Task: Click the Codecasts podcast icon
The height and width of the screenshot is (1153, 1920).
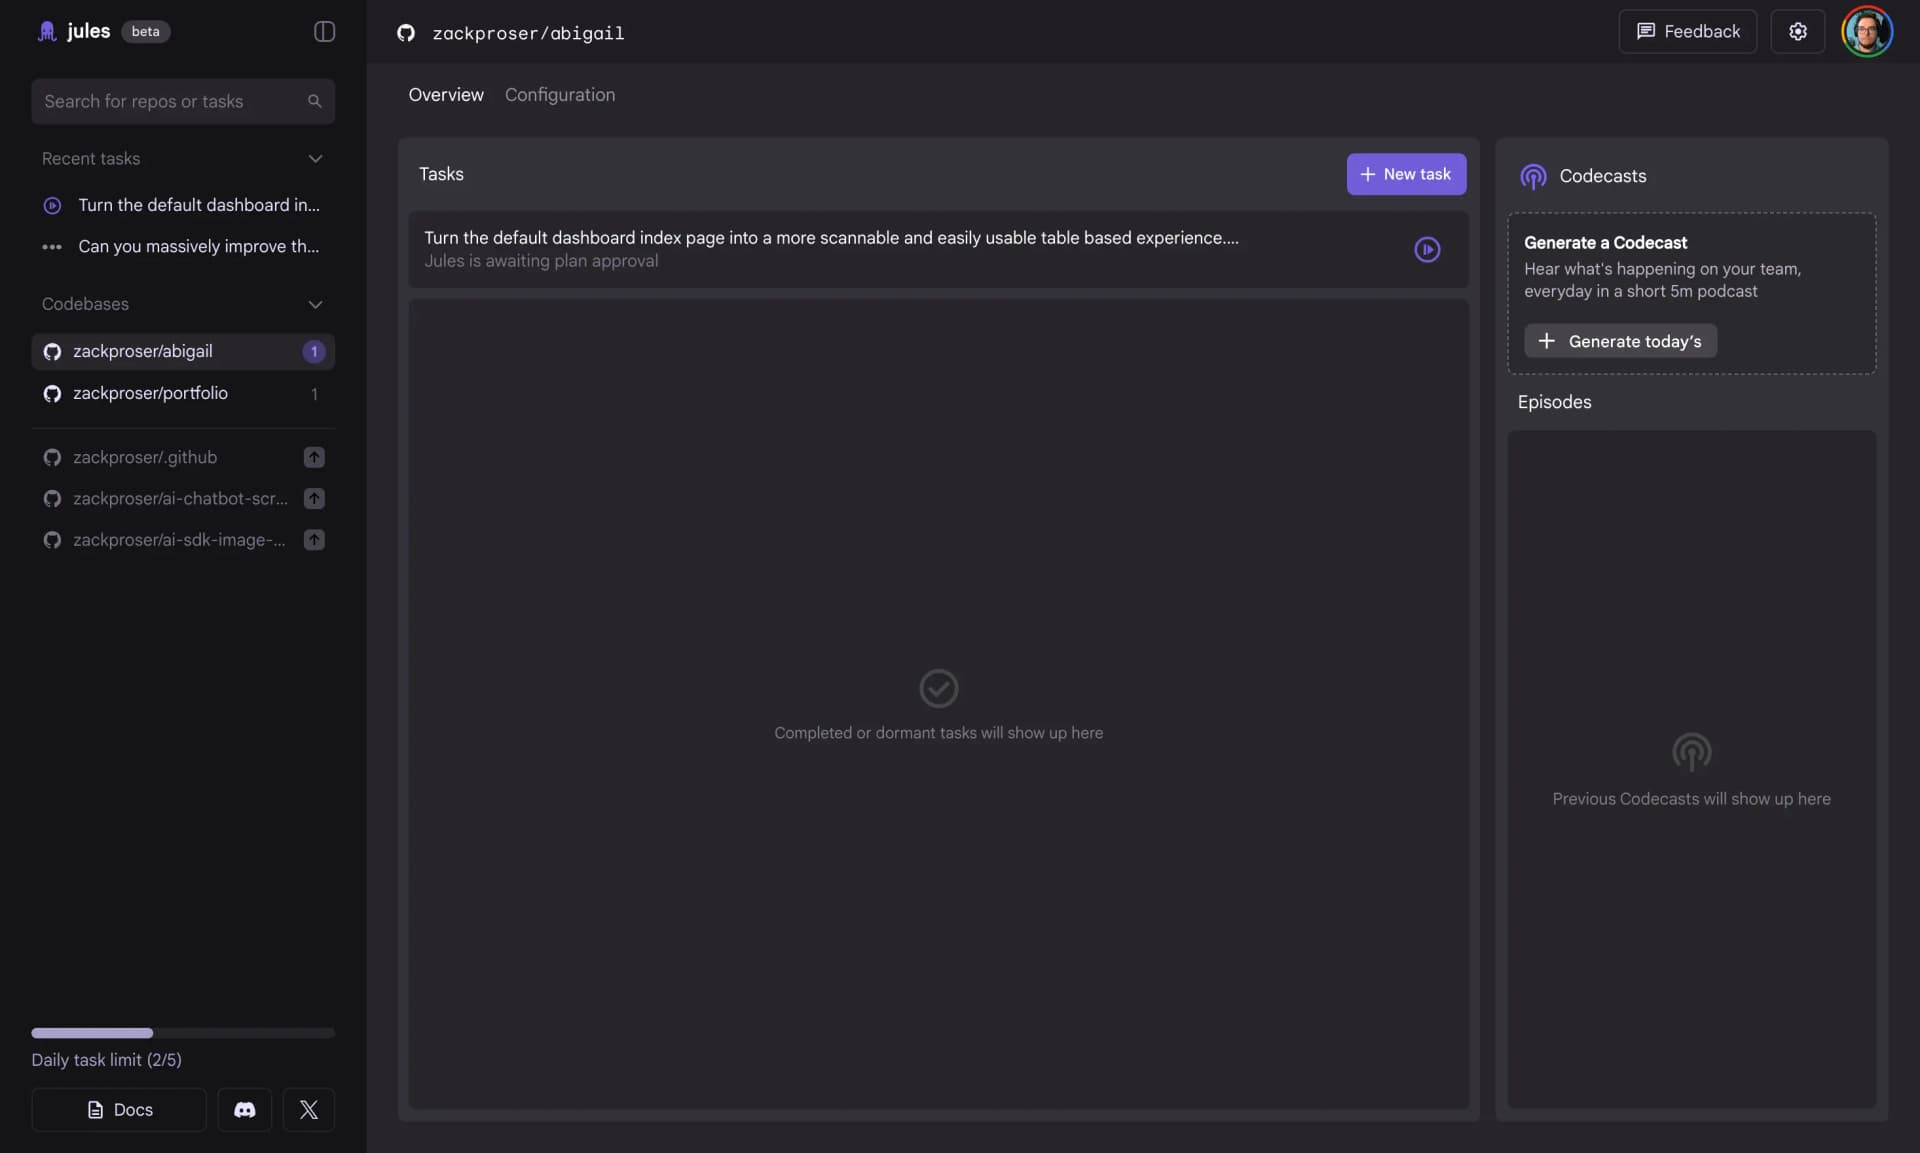Action: pos(1532,176)
